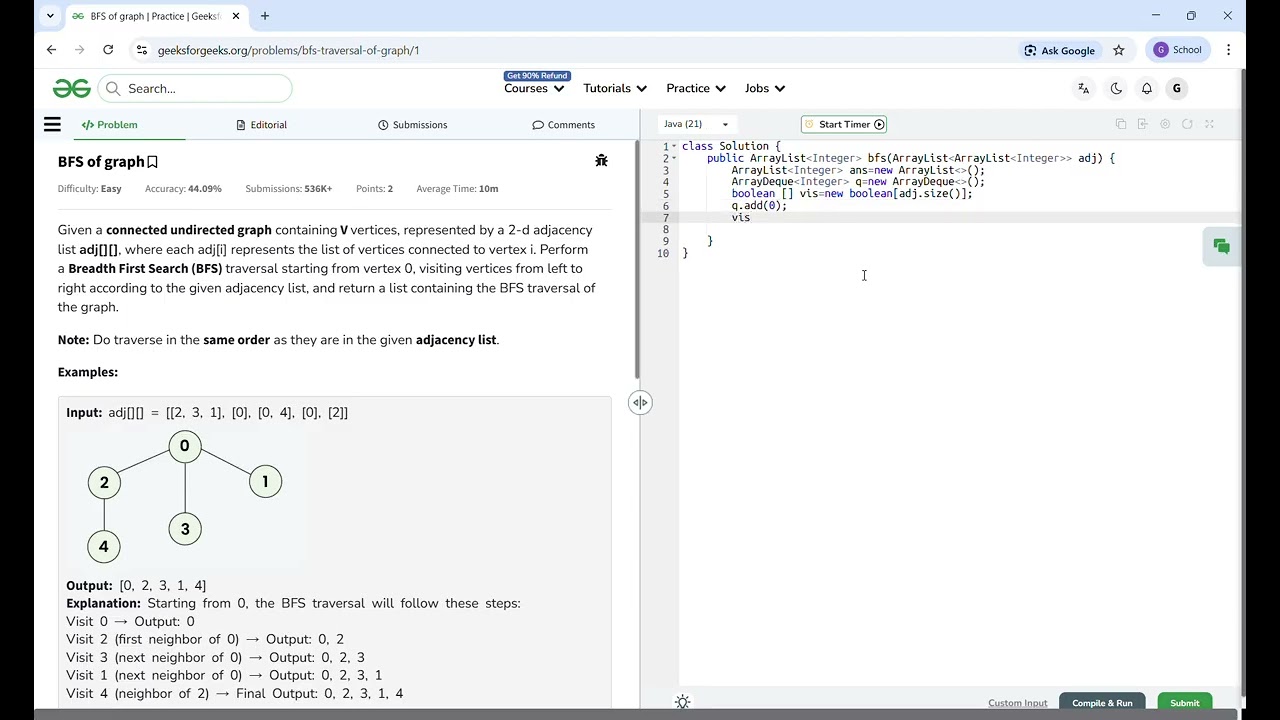Star this page as a bookmark
Viewport: 1280px width, 720px height.
point(1119,50)
